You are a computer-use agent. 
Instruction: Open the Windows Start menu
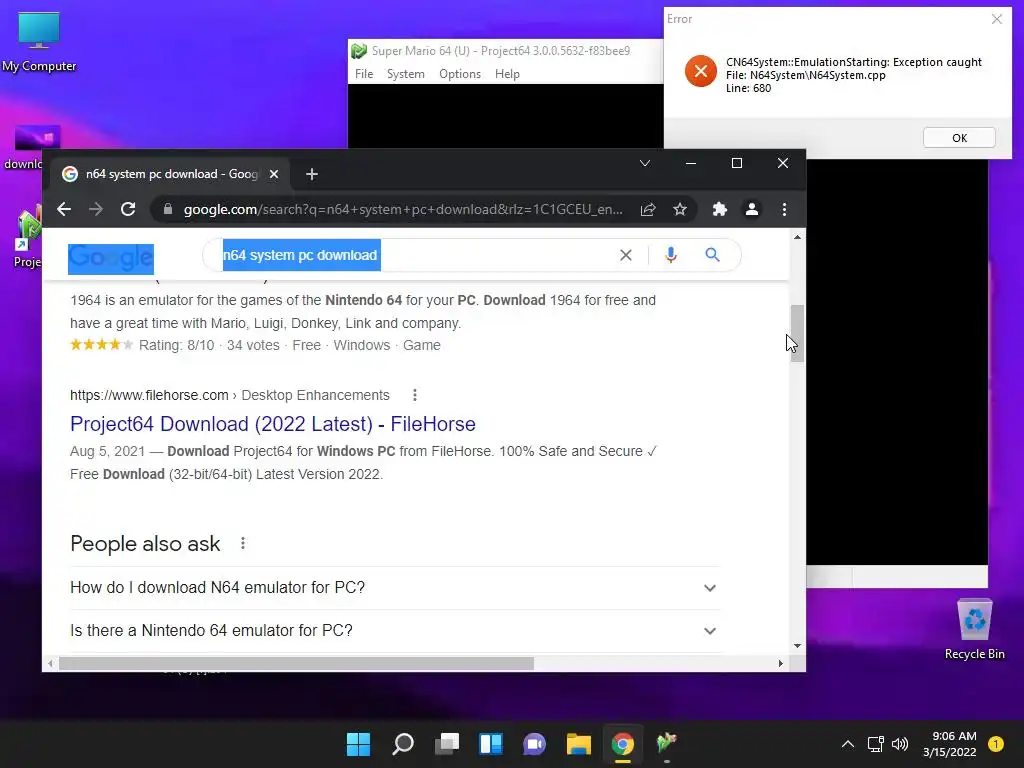pos(358,744)
